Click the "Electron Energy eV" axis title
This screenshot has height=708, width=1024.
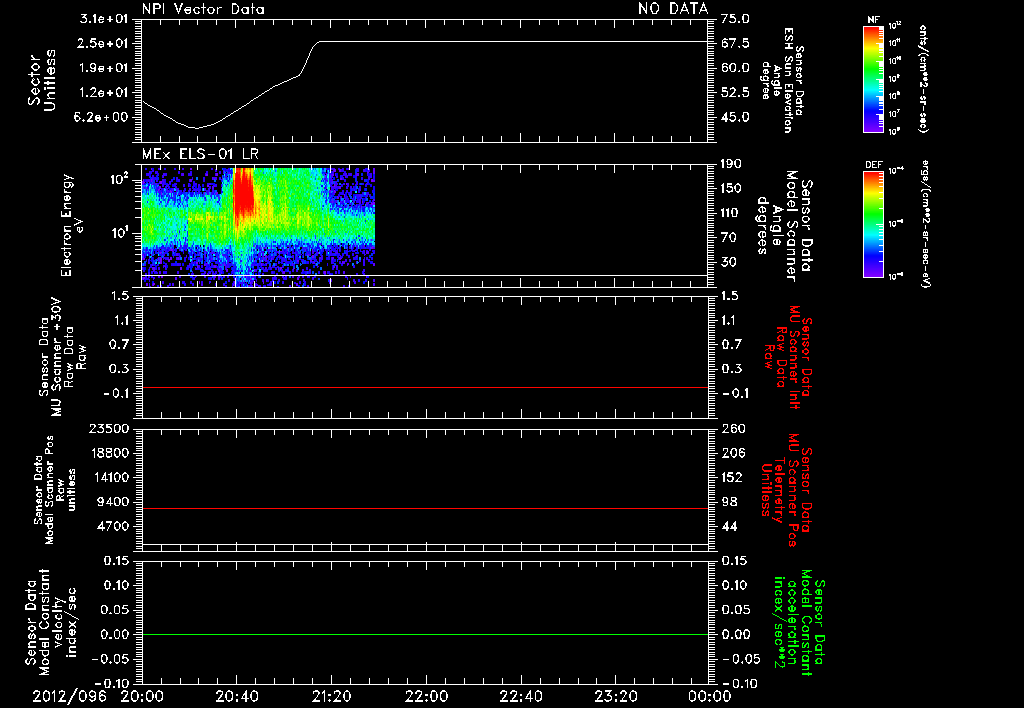pos(73,225)
